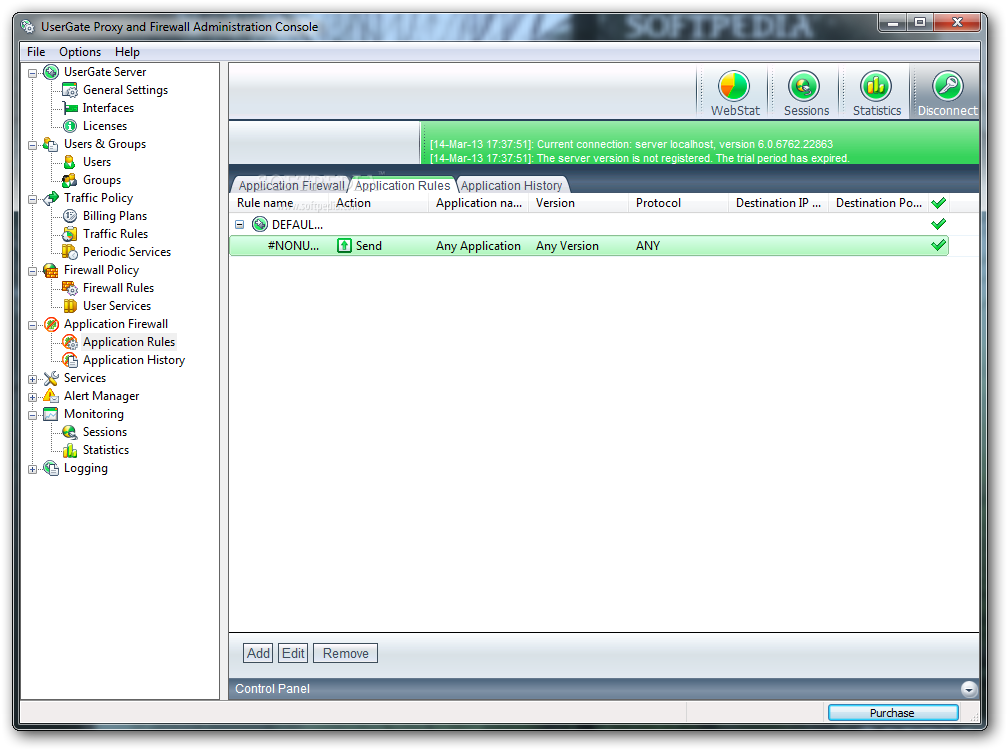
Task: Click the Purchase button
Action: click(892, 713)
